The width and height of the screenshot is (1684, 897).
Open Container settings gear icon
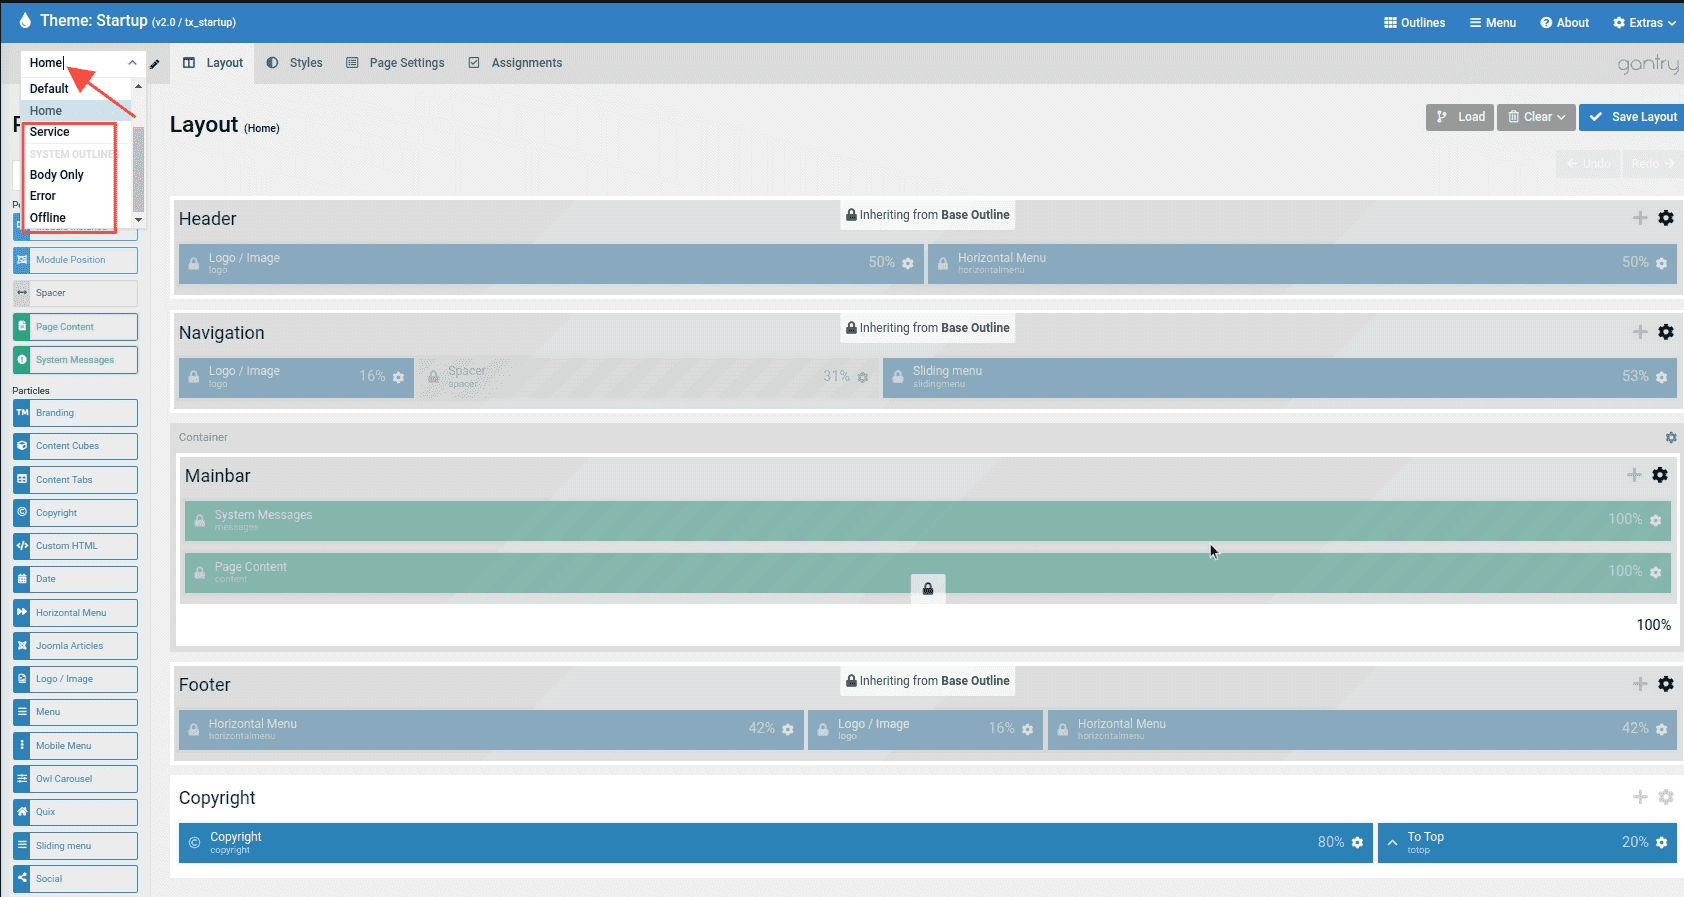click(x=1671, y=438)
